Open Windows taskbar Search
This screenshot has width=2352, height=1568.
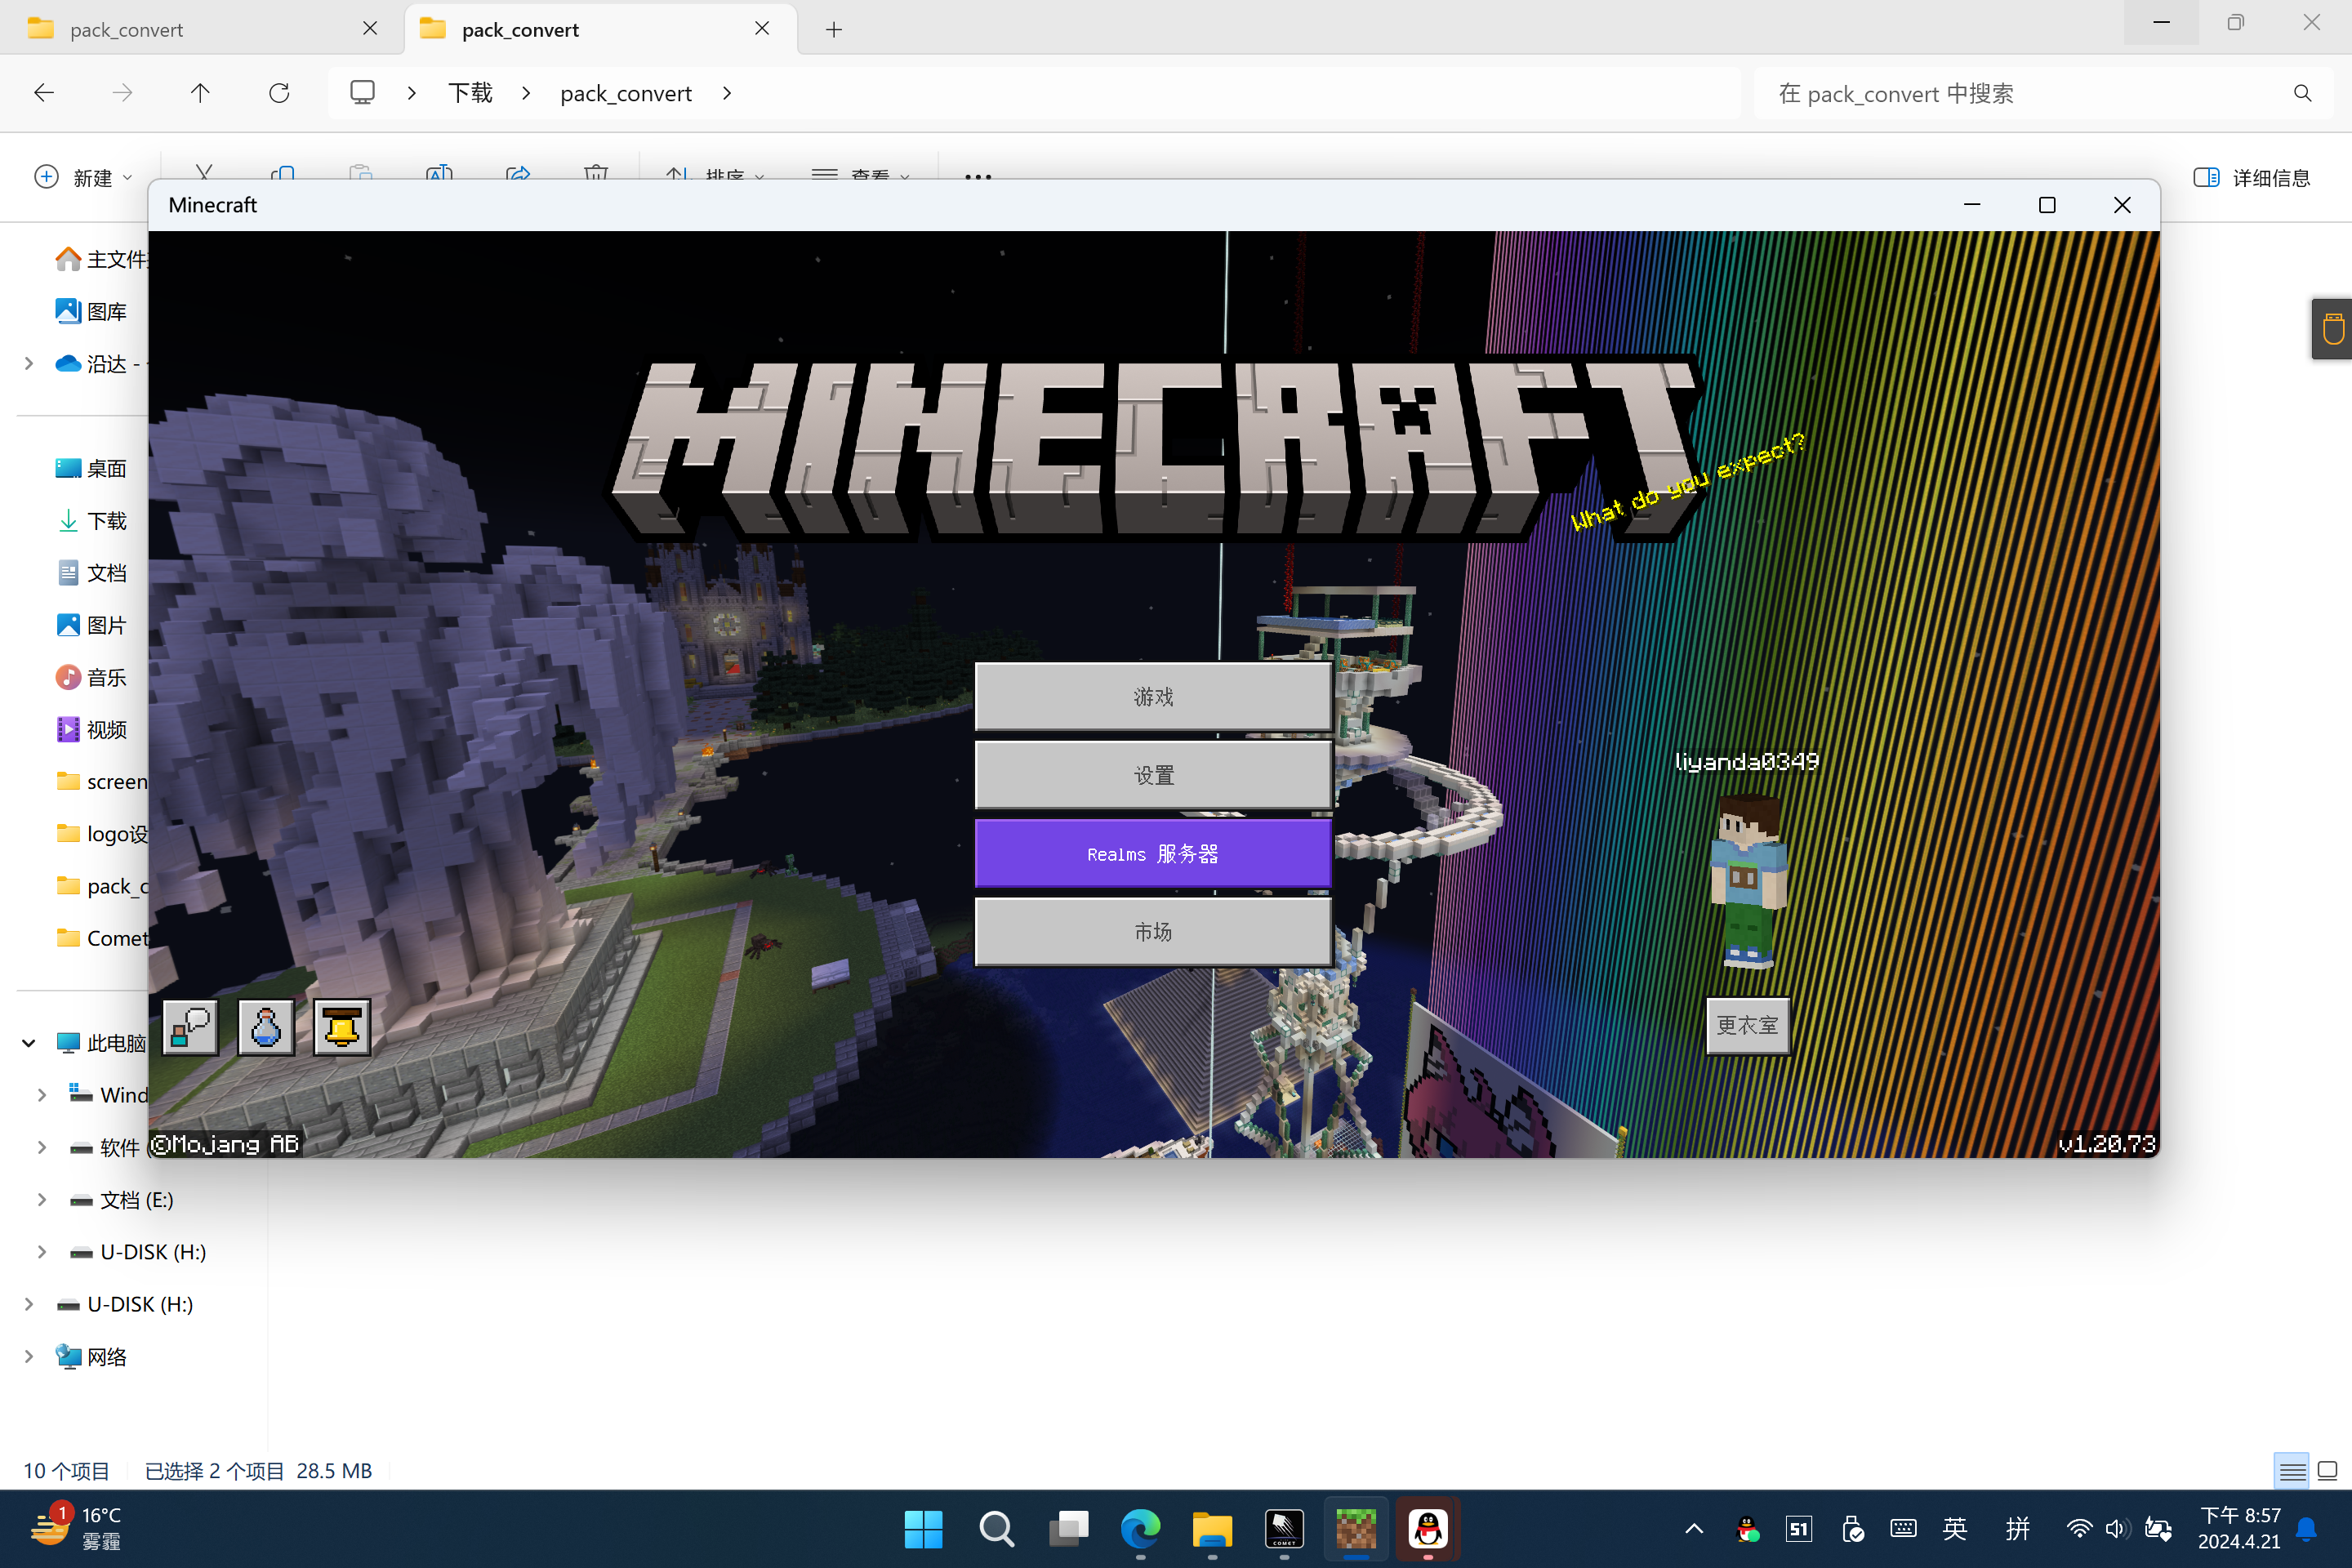(x=996, y=1528)
